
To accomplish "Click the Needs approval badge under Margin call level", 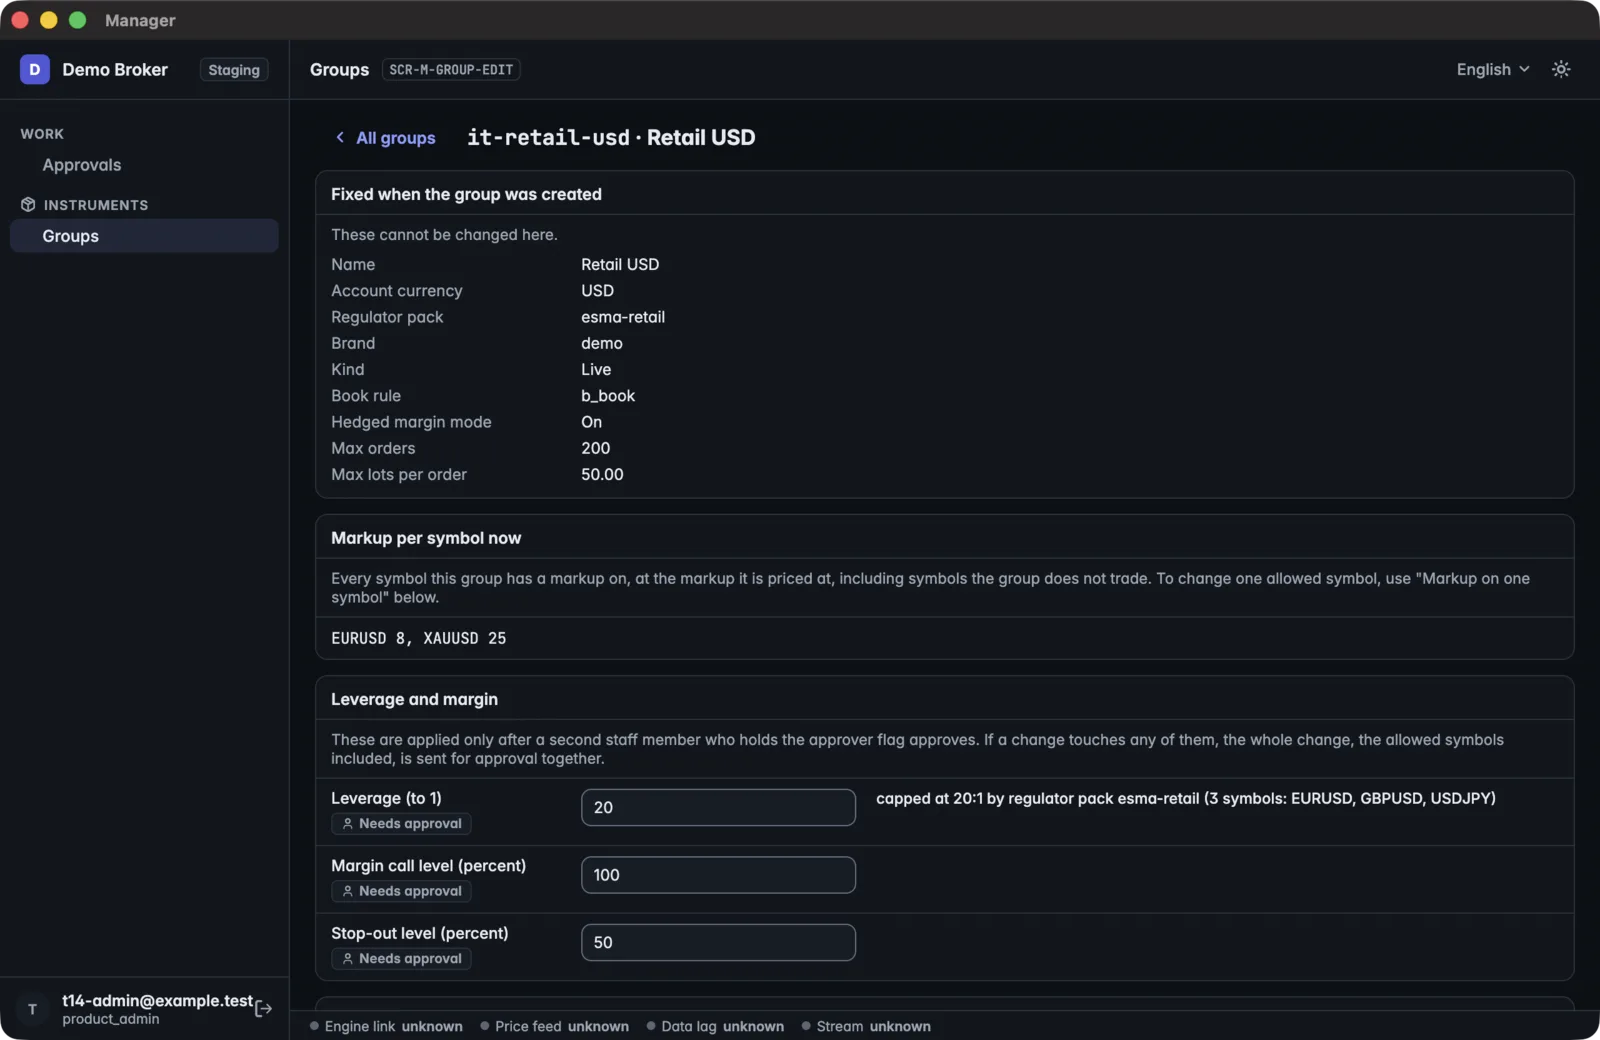I will click(x=401, y=891).
